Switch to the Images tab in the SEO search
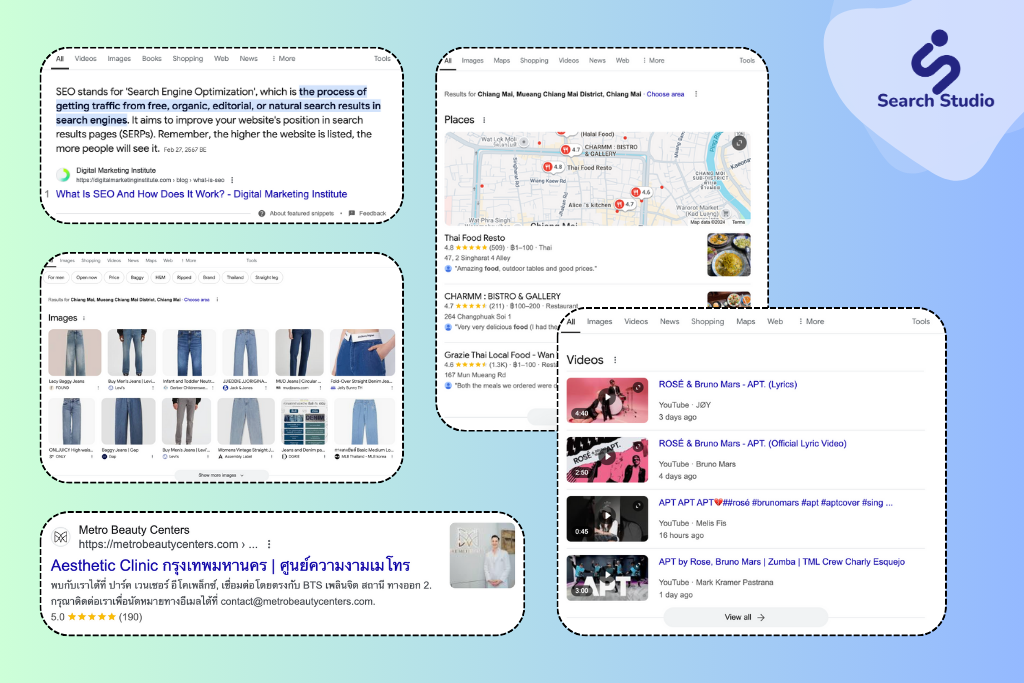Viewport: 1024px width, 683px height. tap(119, 59)
